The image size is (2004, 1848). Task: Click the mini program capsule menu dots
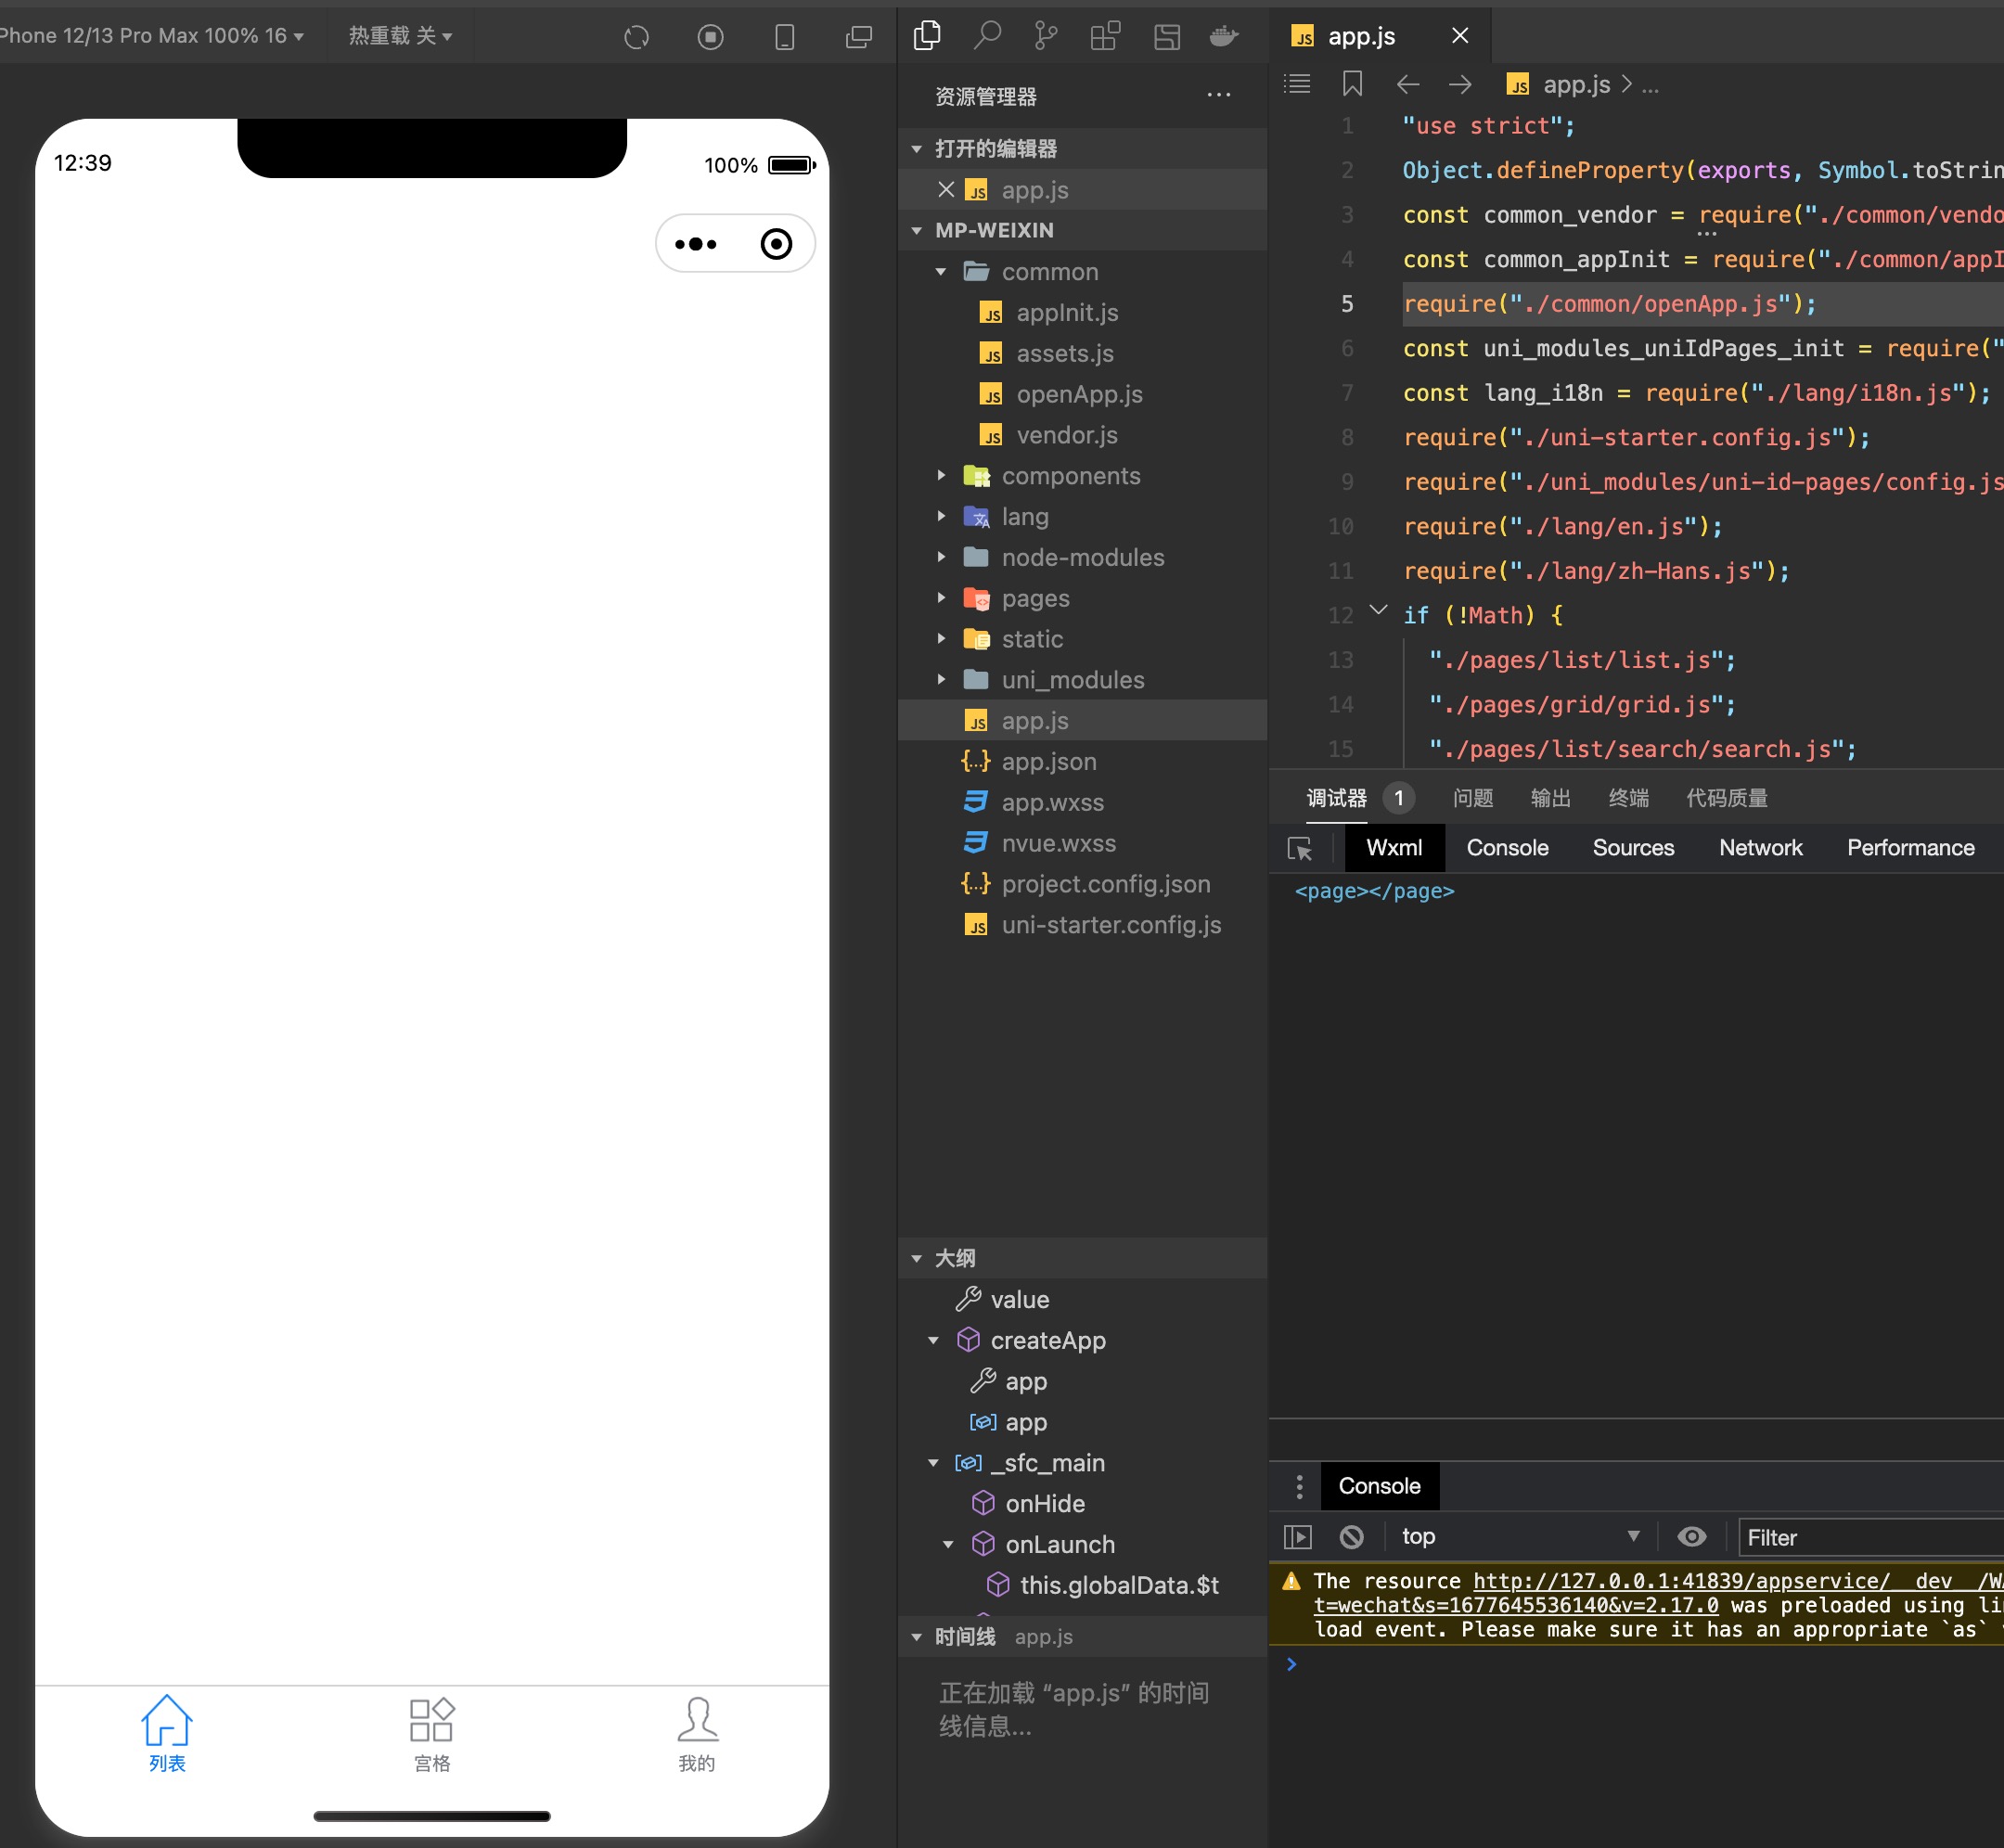[x=695, y=244]
